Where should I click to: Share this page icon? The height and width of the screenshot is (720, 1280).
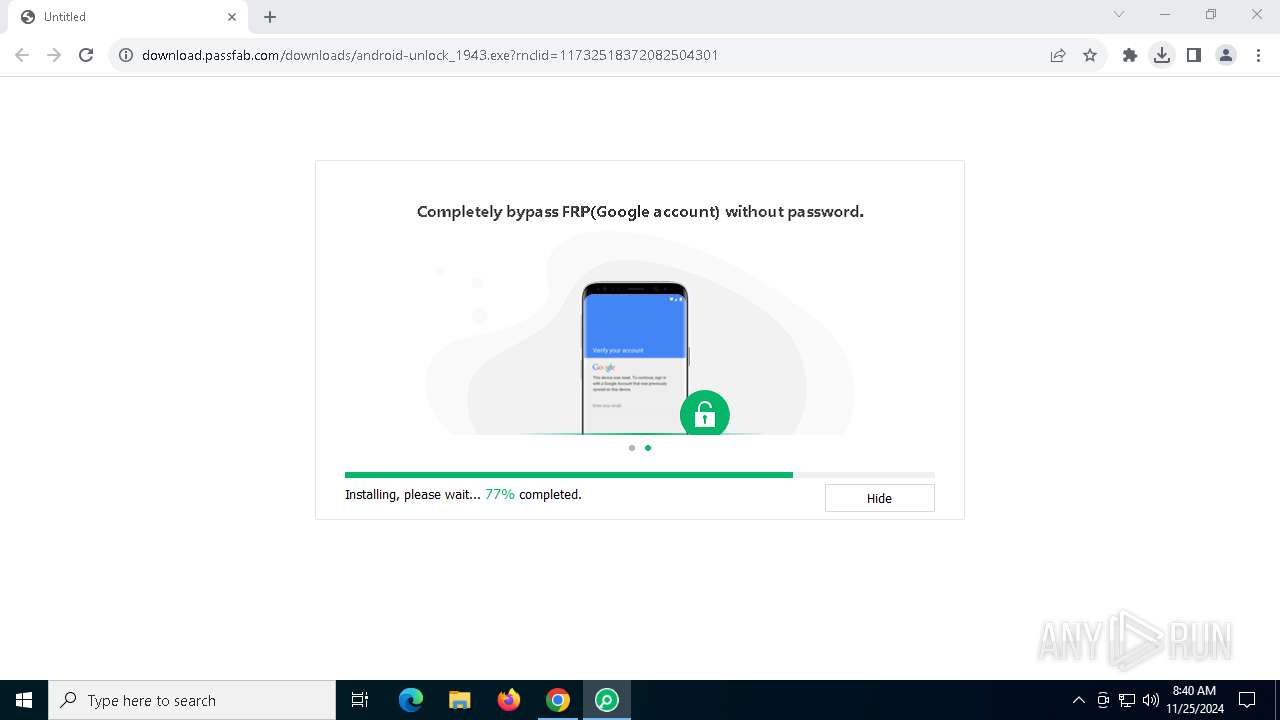pyautogui.click(x=1058, y=55)
